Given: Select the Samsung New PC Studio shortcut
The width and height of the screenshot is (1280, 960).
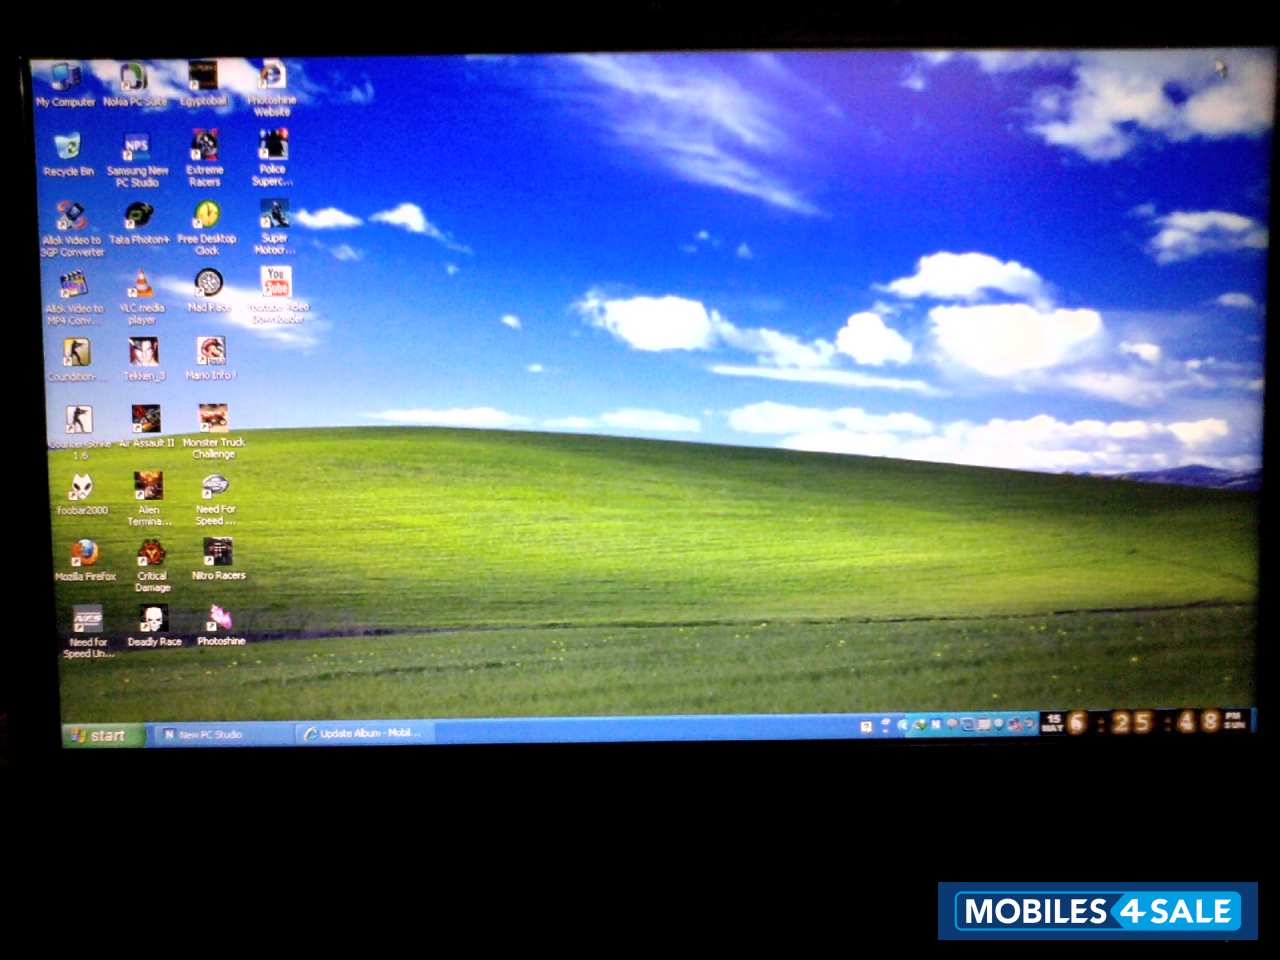Looking at the screenshot, I should (137, 149).
